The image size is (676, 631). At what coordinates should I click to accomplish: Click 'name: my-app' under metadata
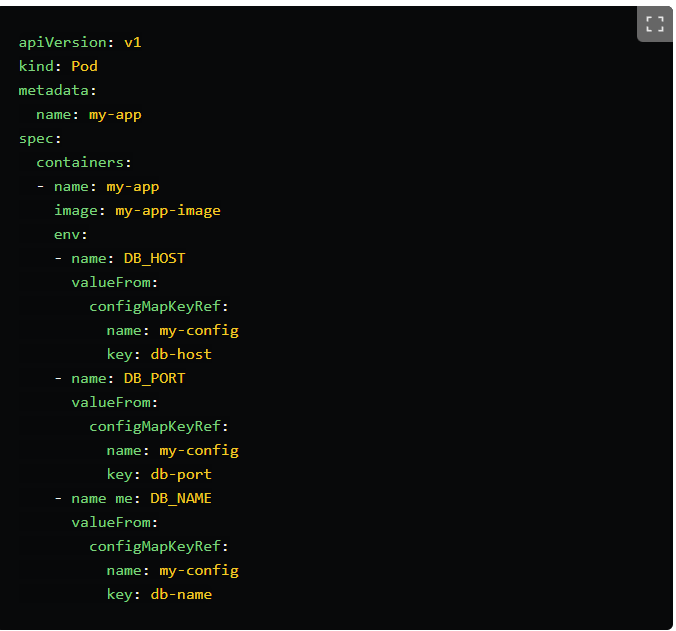click(x=89, y=115)
